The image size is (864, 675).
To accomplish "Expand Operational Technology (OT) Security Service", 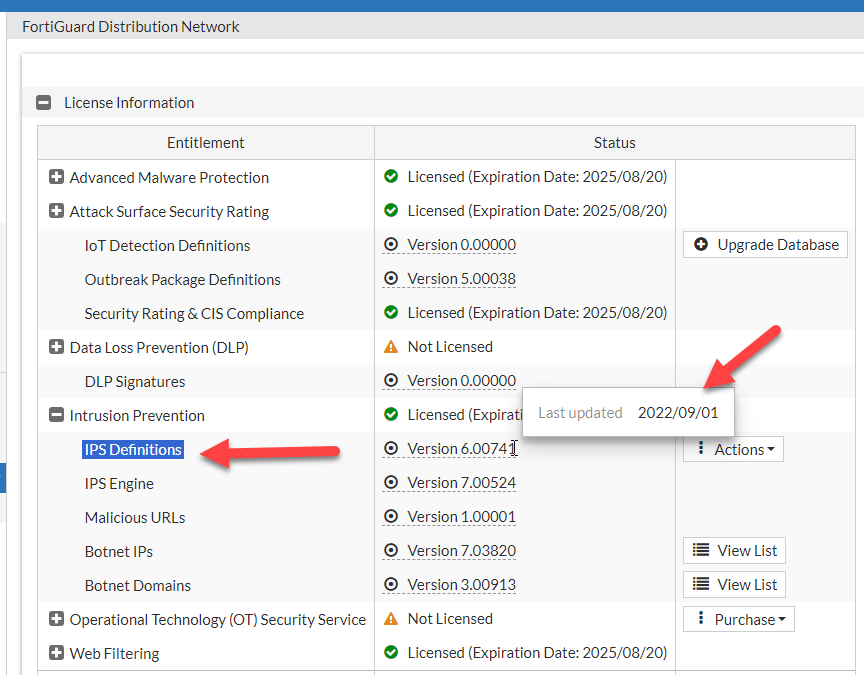I will click(57, 619).
